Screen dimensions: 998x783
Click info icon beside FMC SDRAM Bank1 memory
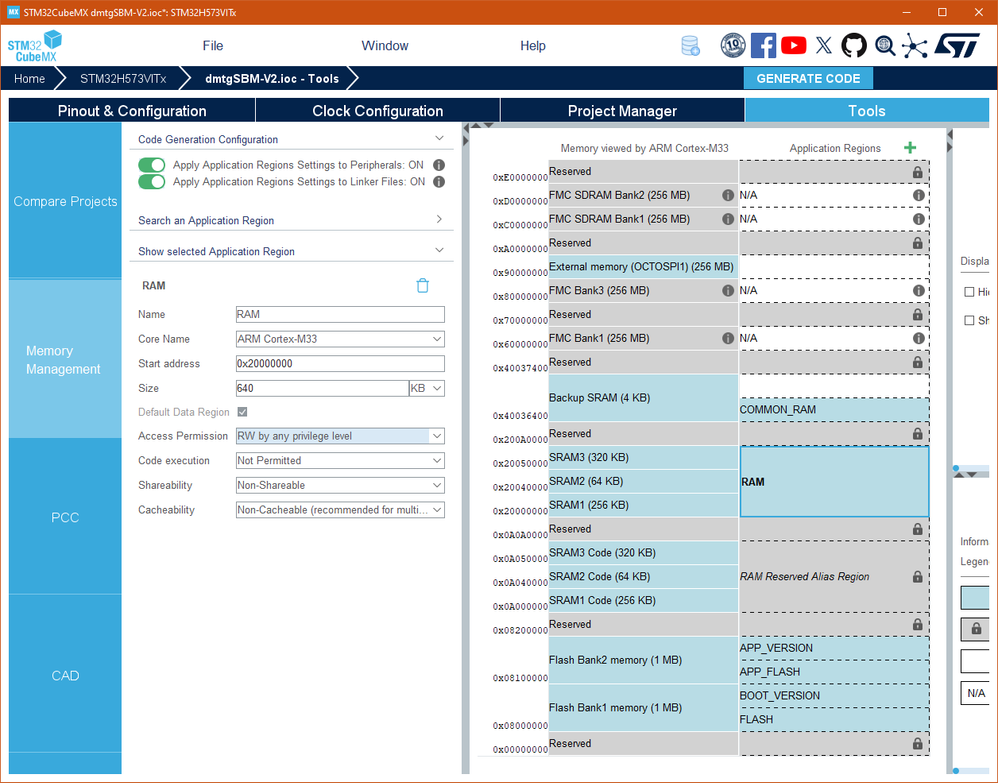coord(728,219)
